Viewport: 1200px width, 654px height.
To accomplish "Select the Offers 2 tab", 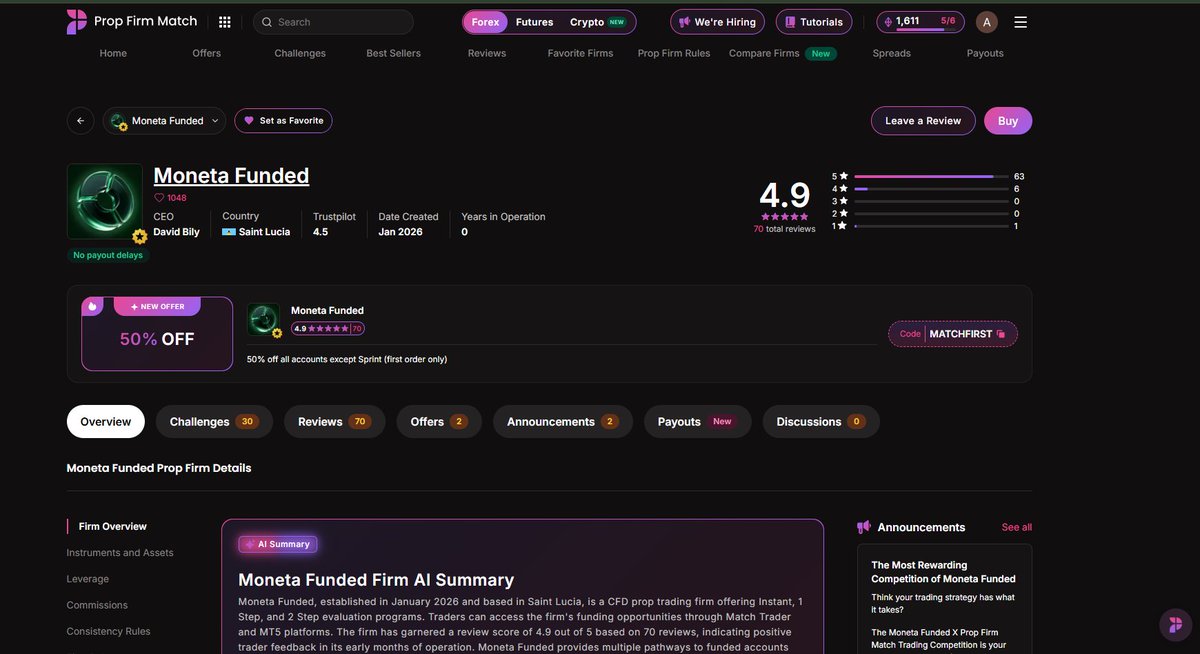I will coord(439,422).
